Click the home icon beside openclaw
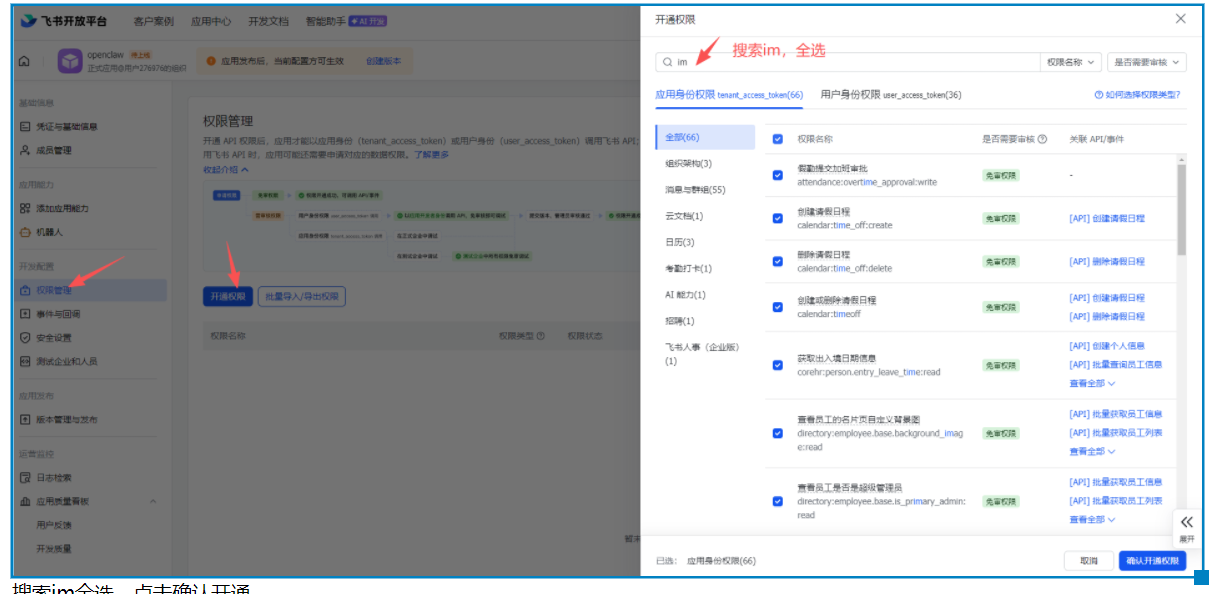 click(x=24, y=61)
